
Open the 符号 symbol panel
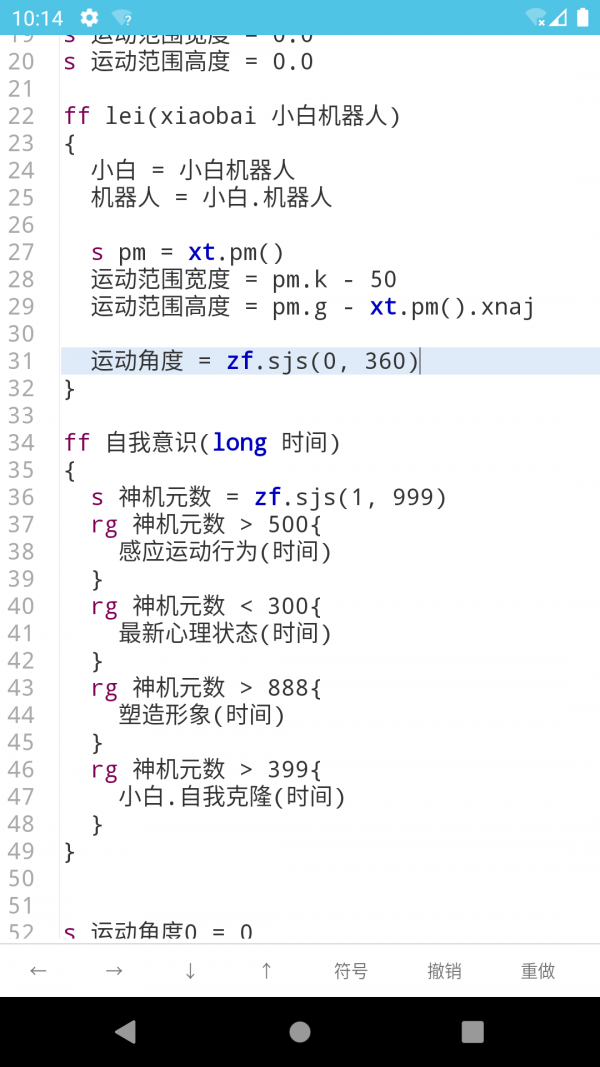351,971
